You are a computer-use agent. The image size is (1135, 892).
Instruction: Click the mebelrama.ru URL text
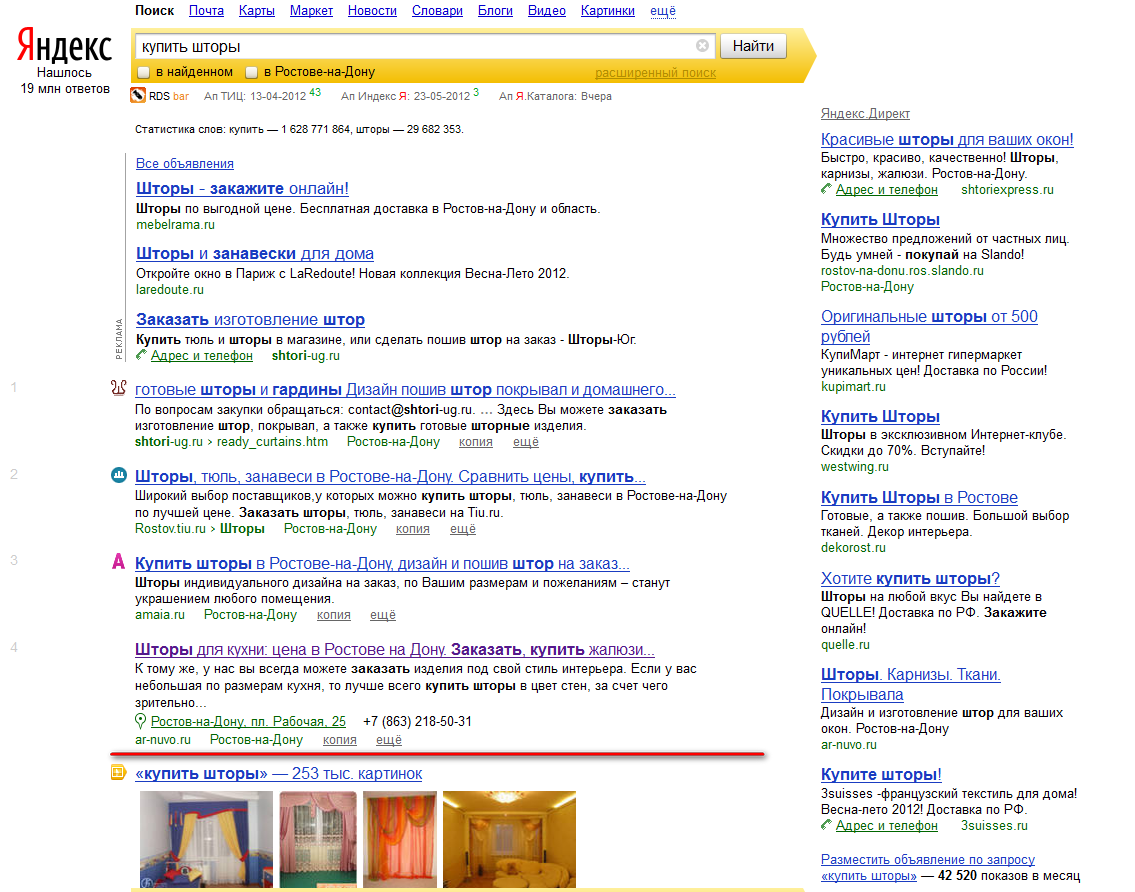[175, 224]
